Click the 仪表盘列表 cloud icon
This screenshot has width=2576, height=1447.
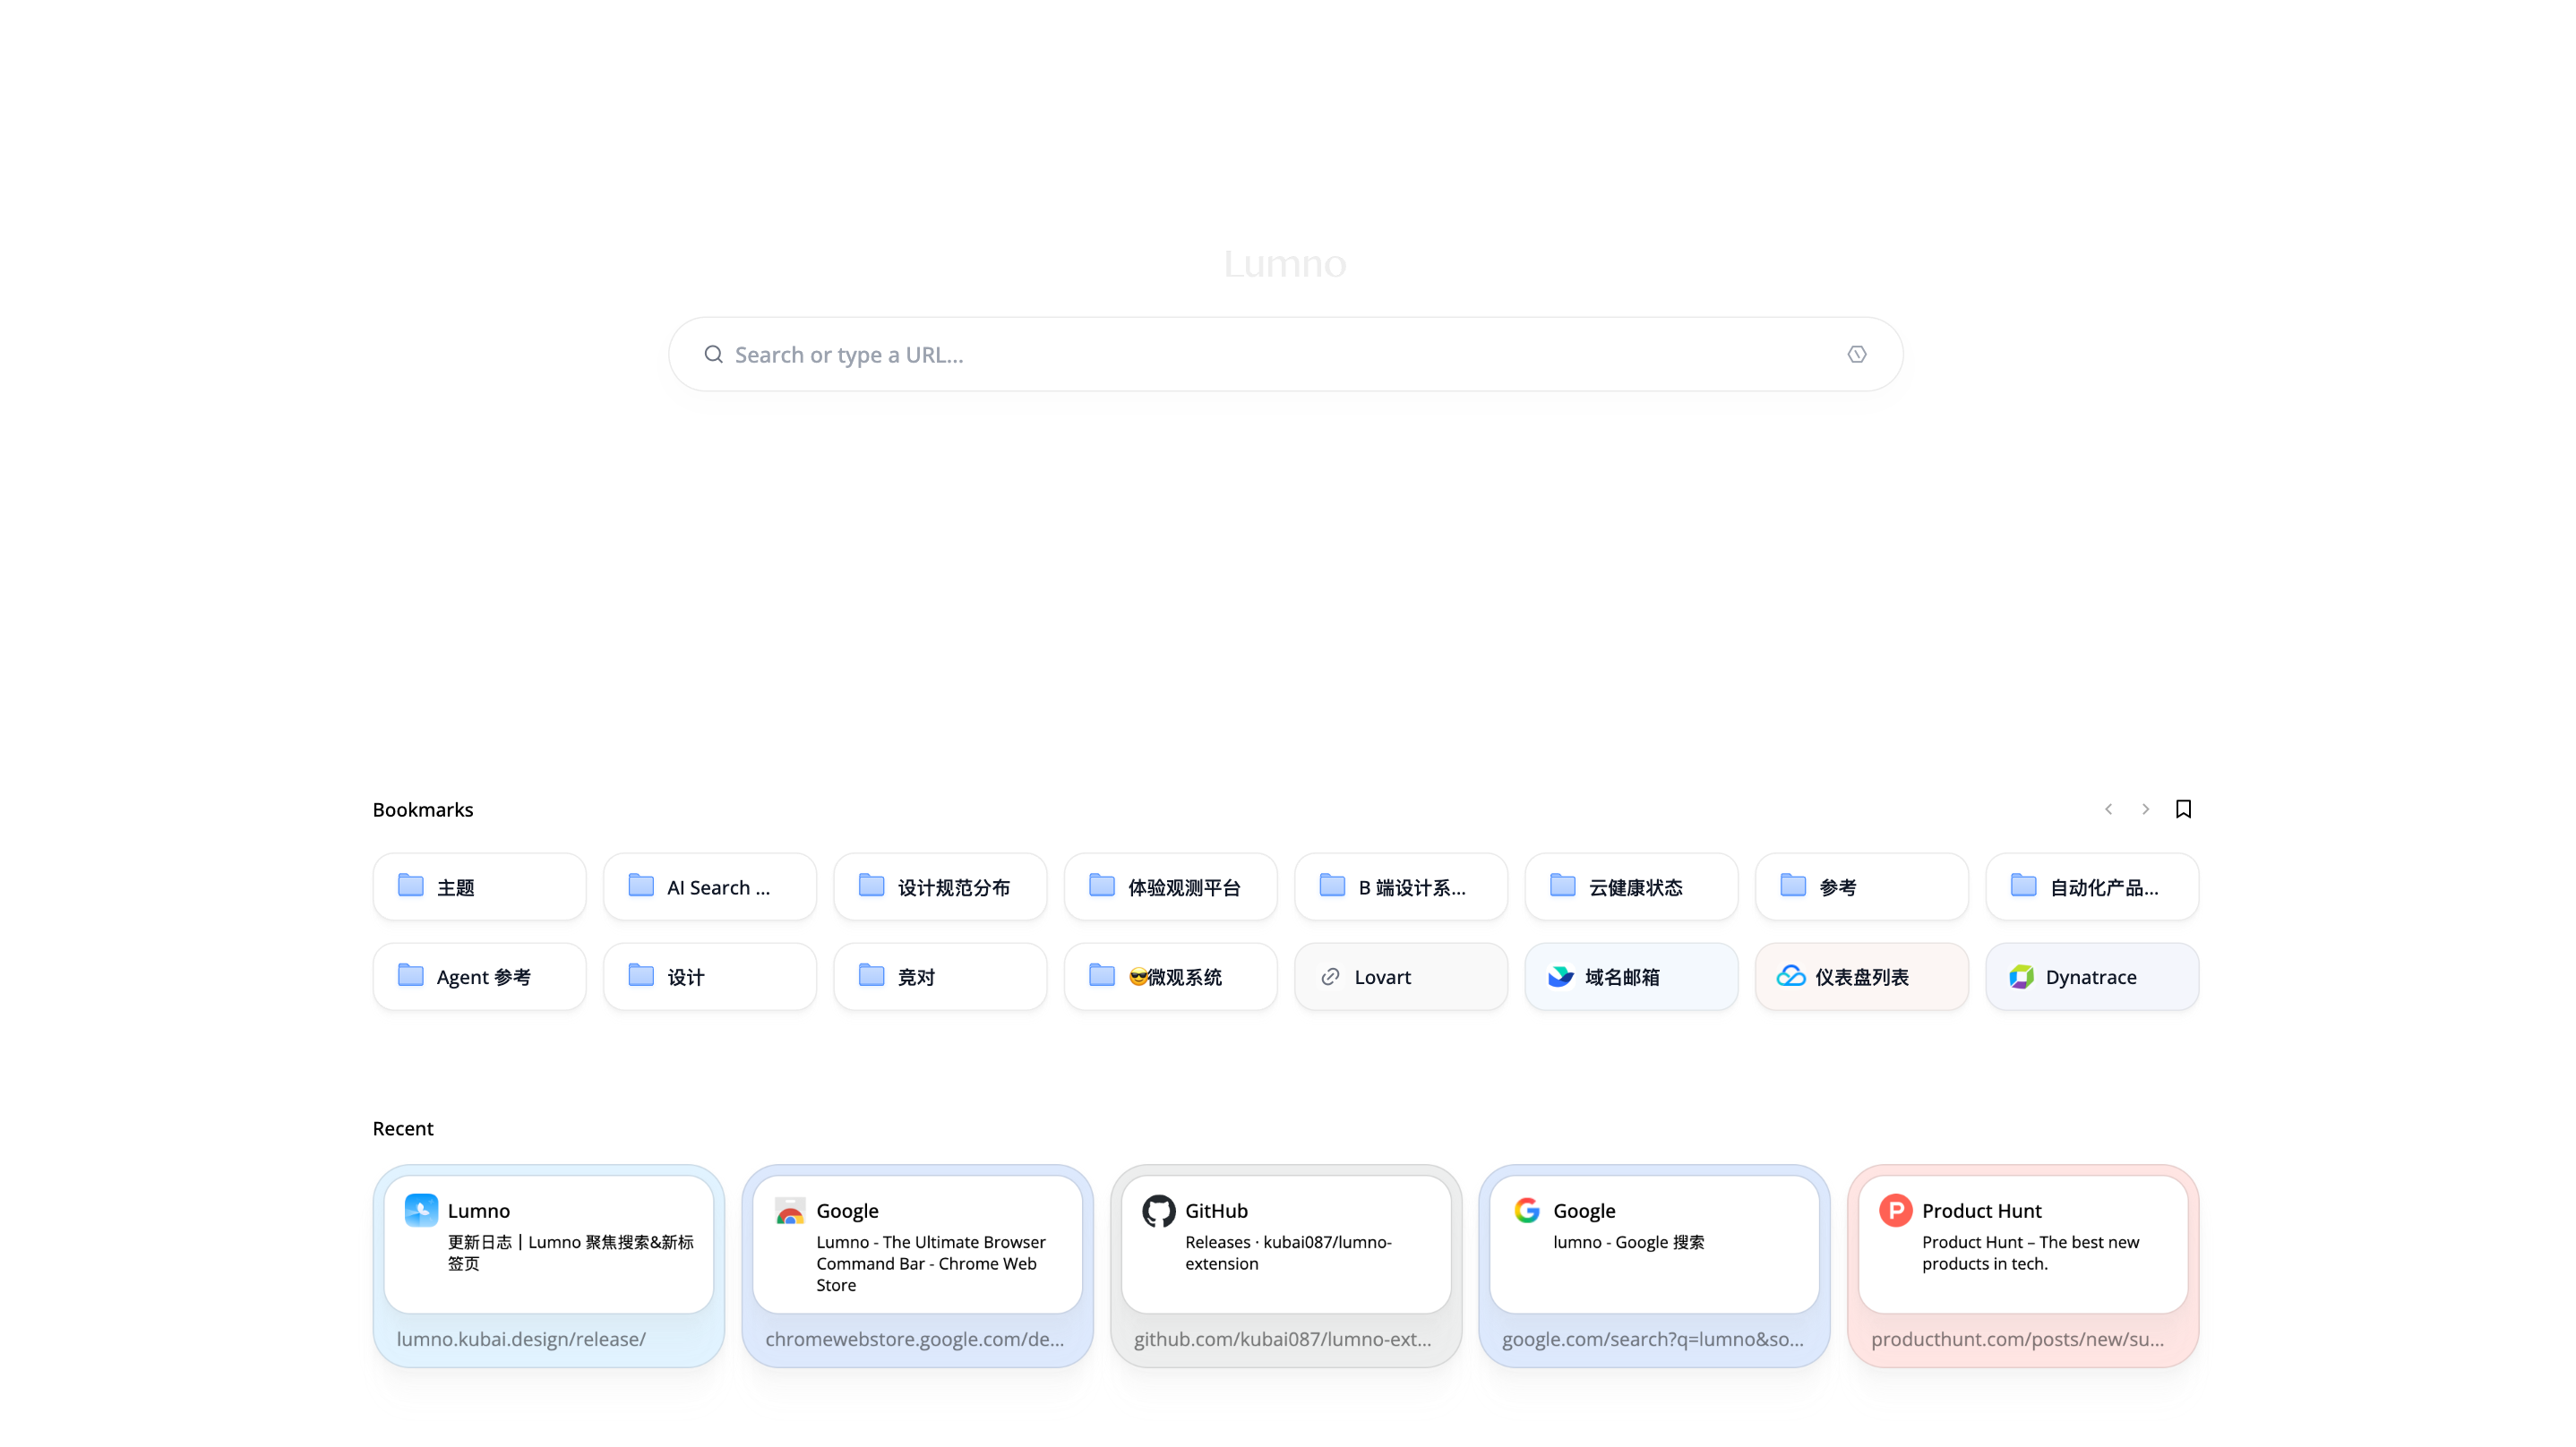(x=1791, y=976)
